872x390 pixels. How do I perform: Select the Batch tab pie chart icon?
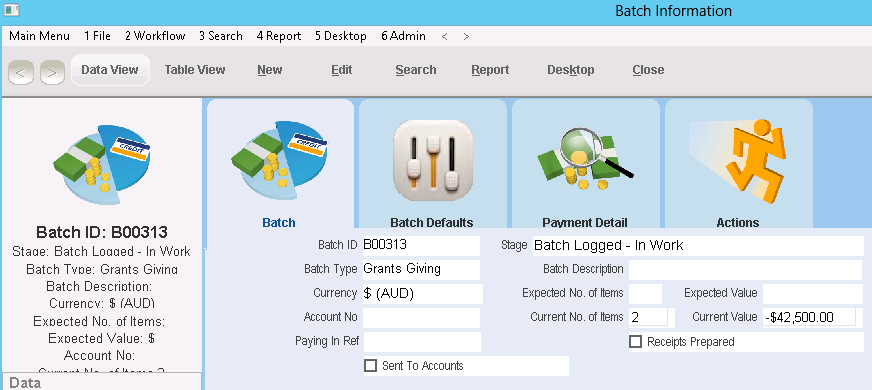[x=279, y=161]
